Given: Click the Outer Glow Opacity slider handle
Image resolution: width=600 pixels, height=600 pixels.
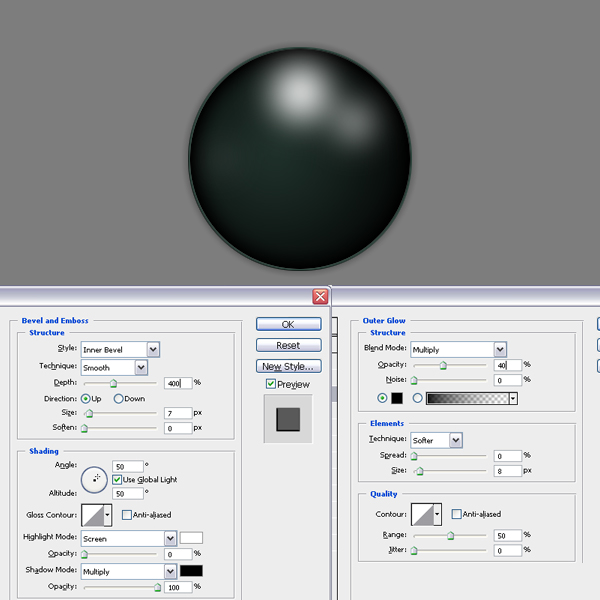Looking at the screenshot, I should 443,365.
